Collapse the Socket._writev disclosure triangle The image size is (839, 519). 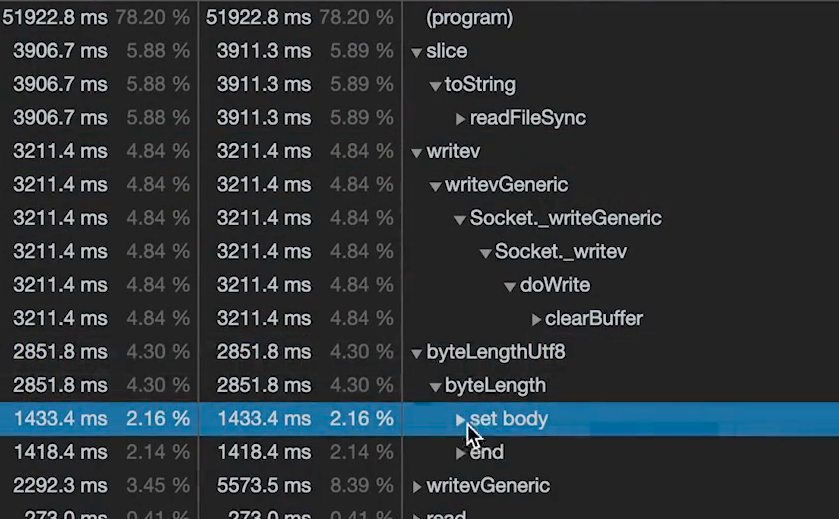point(485,253)
